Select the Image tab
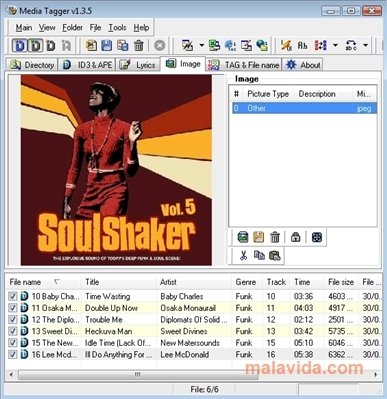 (183, 64)
